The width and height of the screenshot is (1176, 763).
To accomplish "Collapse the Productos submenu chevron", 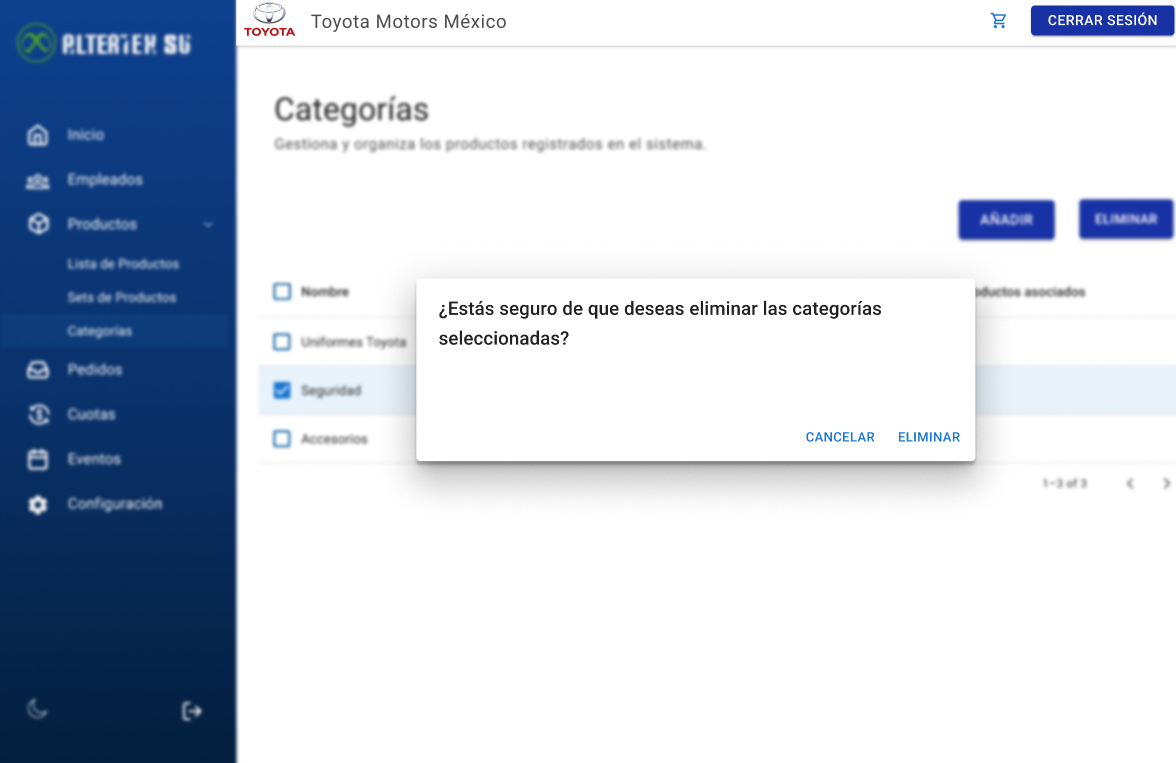I will coord(208,224).
